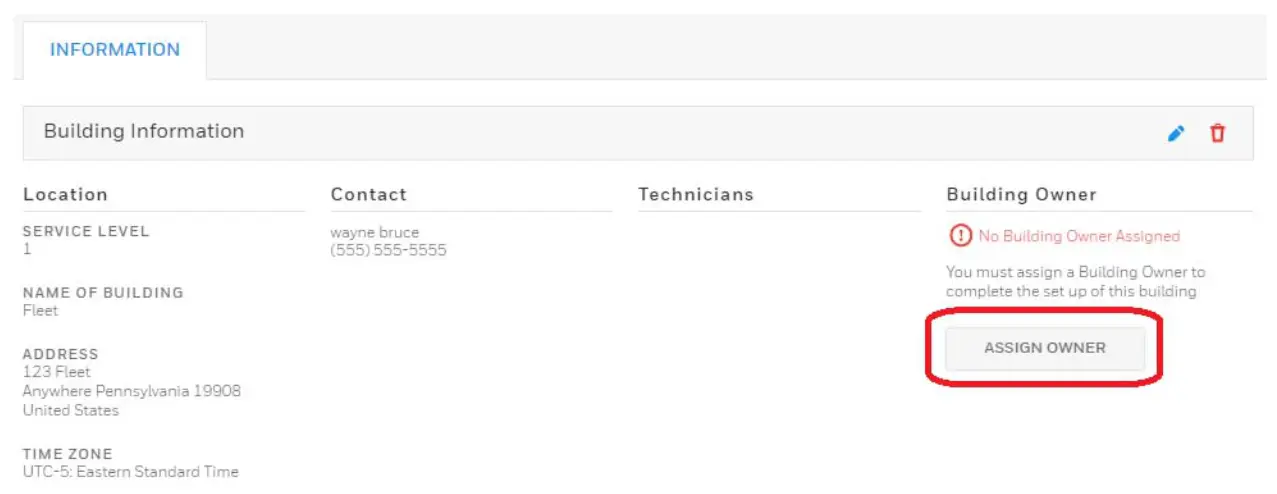
Task: Click the phone number (555) 555-5555
Action: click(x=388, y=250)
